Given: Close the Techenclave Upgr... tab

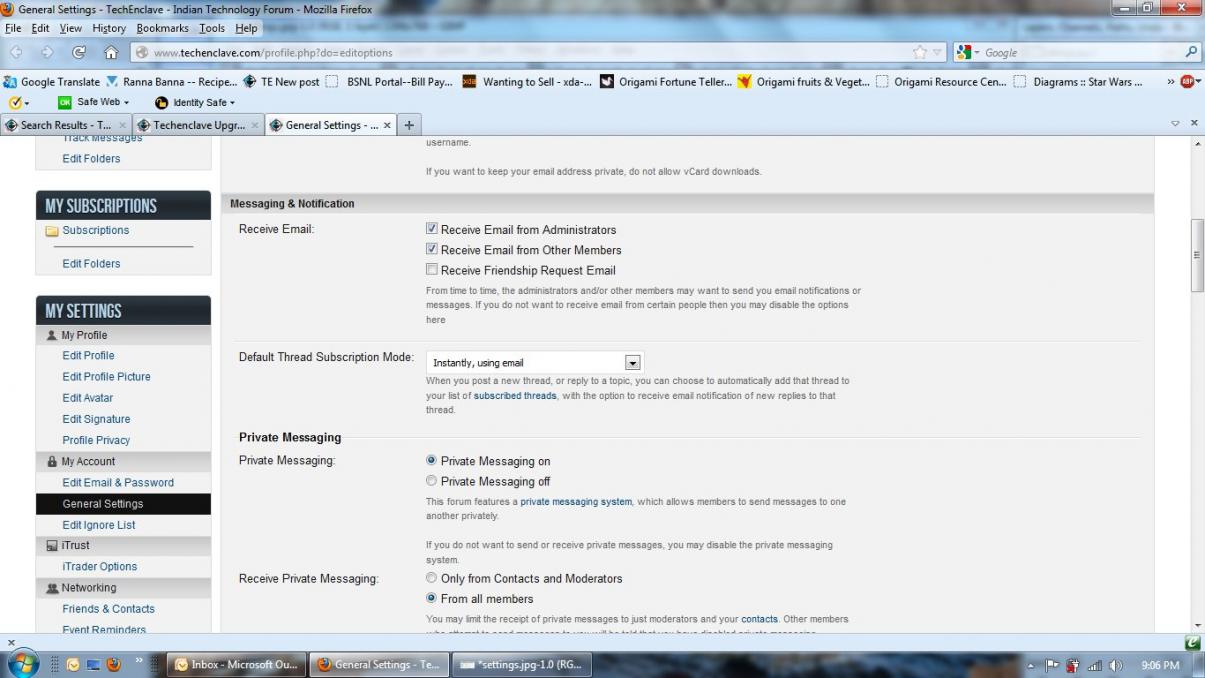Looking at the screenshot, I should 254,125.
